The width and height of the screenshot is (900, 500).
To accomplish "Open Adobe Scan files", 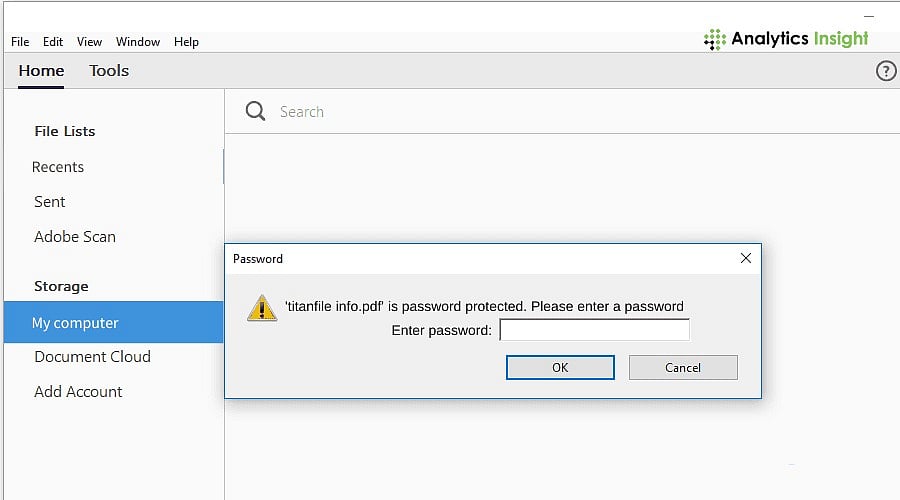I will tap(75, 237).
